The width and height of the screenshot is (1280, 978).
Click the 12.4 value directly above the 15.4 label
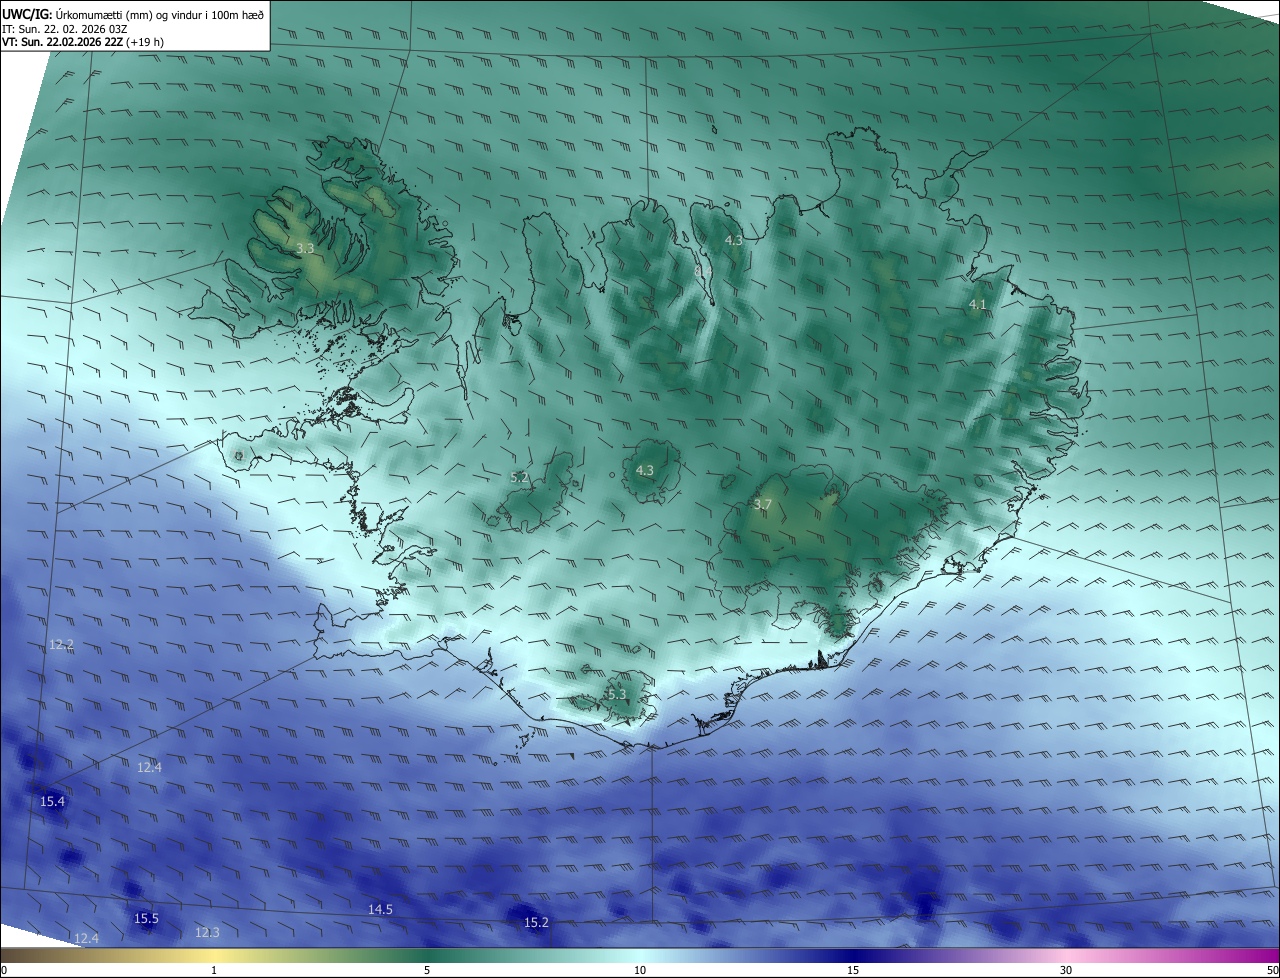click(149, 767)
